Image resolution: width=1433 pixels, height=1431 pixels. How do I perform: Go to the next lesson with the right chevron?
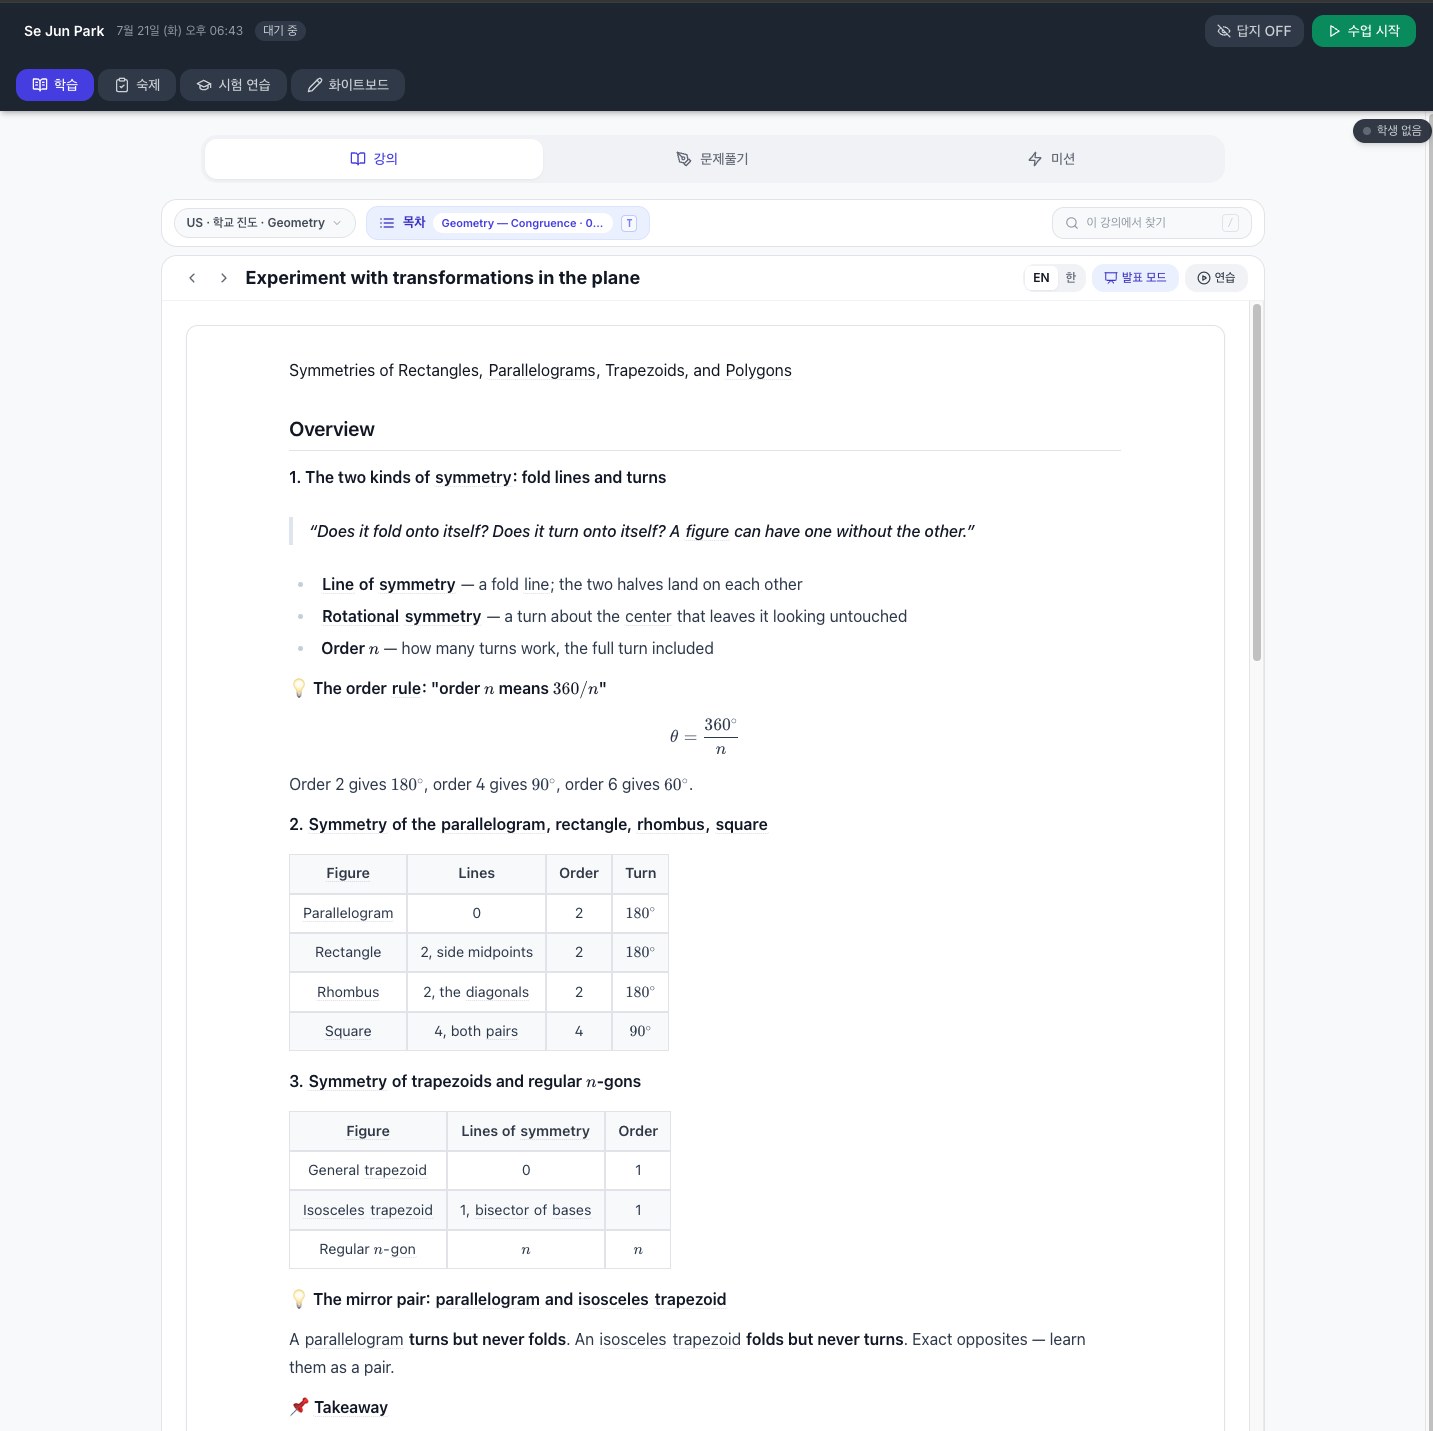(224, 278)
